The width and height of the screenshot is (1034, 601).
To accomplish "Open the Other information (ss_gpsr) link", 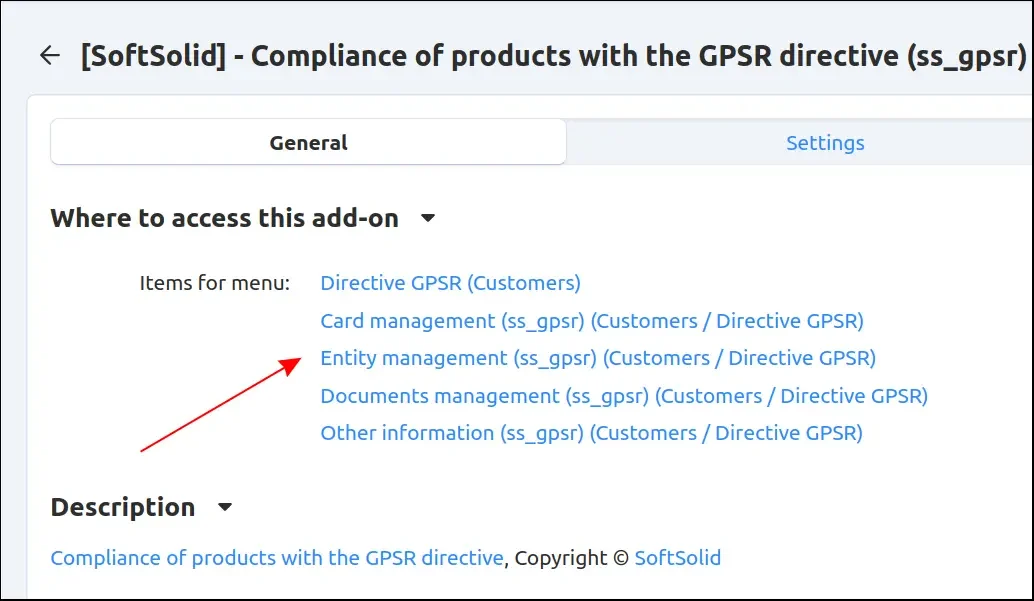I will [590, 433].
